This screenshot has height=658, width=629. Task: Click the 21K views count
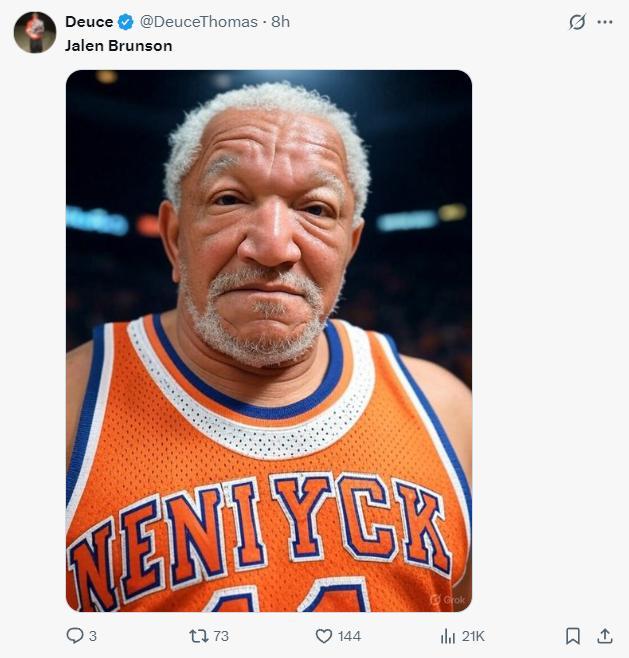473,636
